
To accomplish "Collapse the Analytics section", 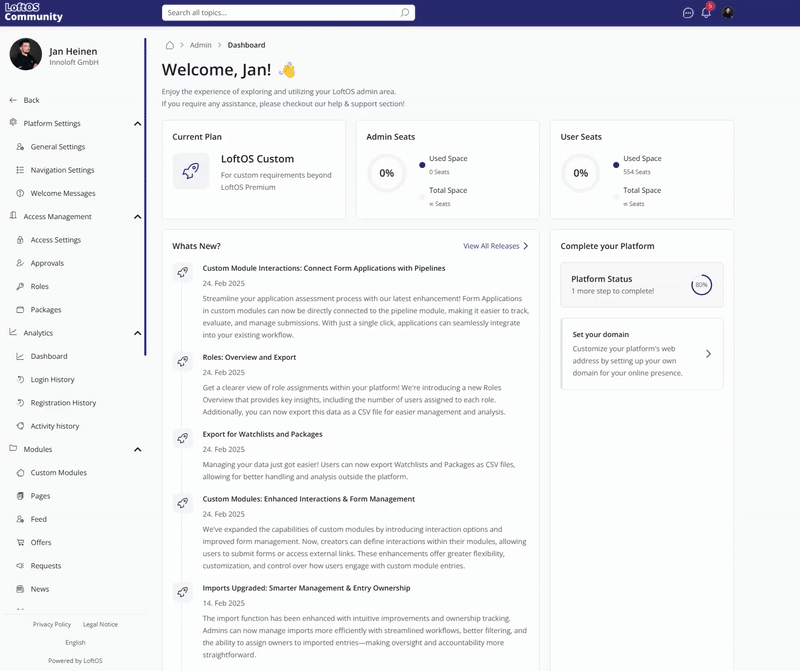I will (137, 333).
